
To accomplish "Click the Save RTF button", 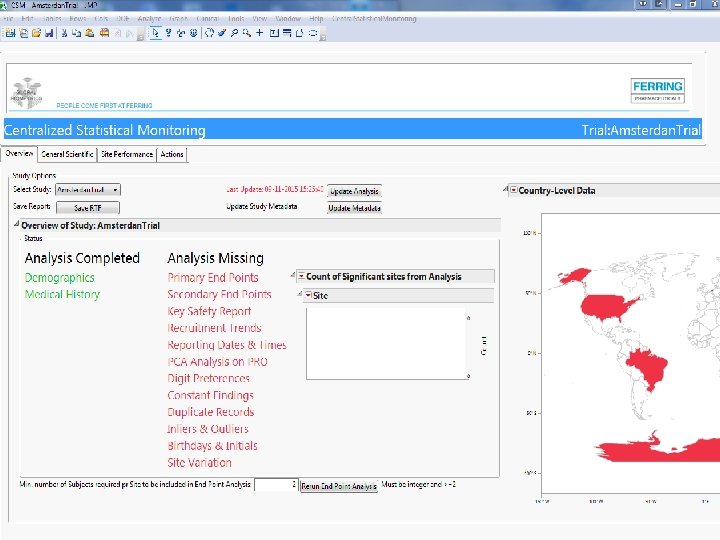I will point(88,208).
